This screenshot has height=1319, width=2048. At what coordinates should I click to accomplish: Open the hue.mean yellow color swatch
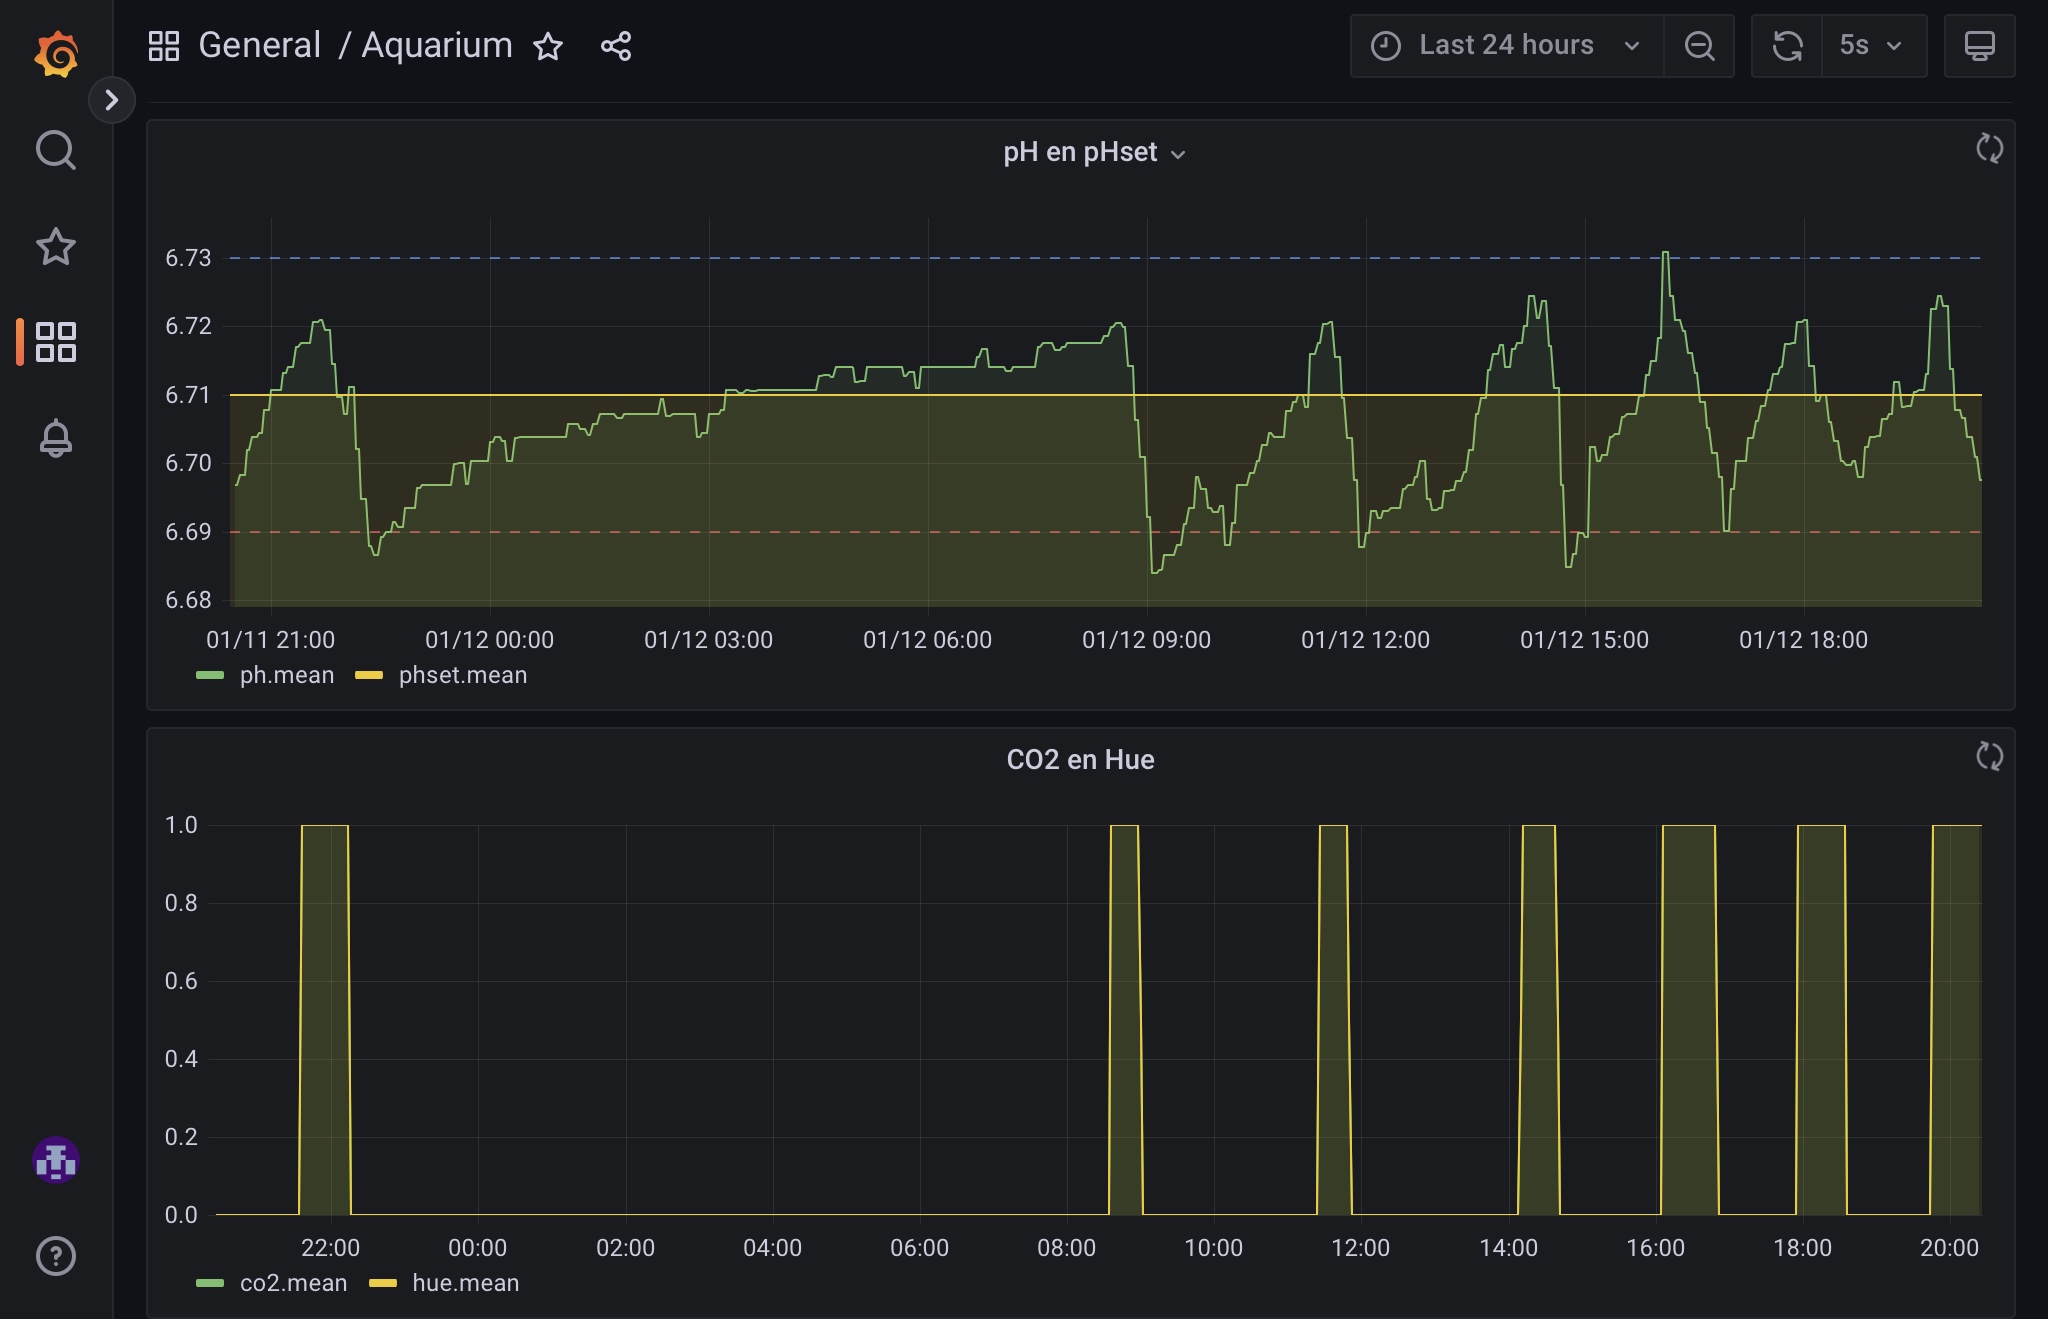[x=383, y=1284]
